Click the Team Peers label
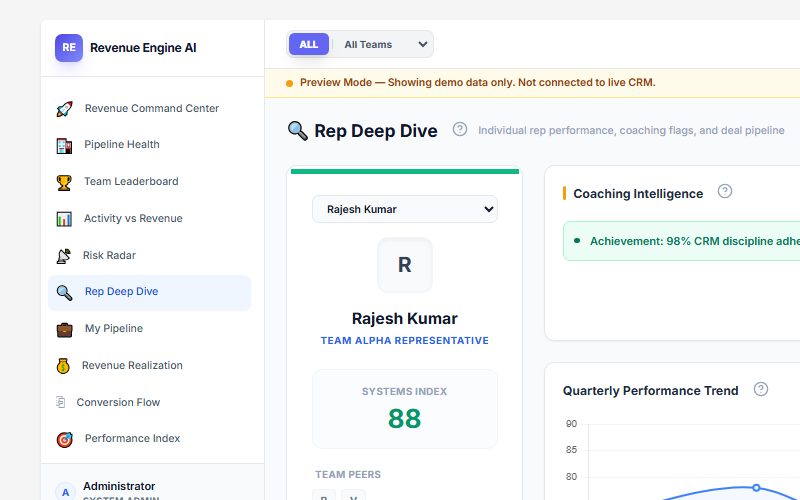The width and height of the screenshot is (800, 500). click(348, 474)
